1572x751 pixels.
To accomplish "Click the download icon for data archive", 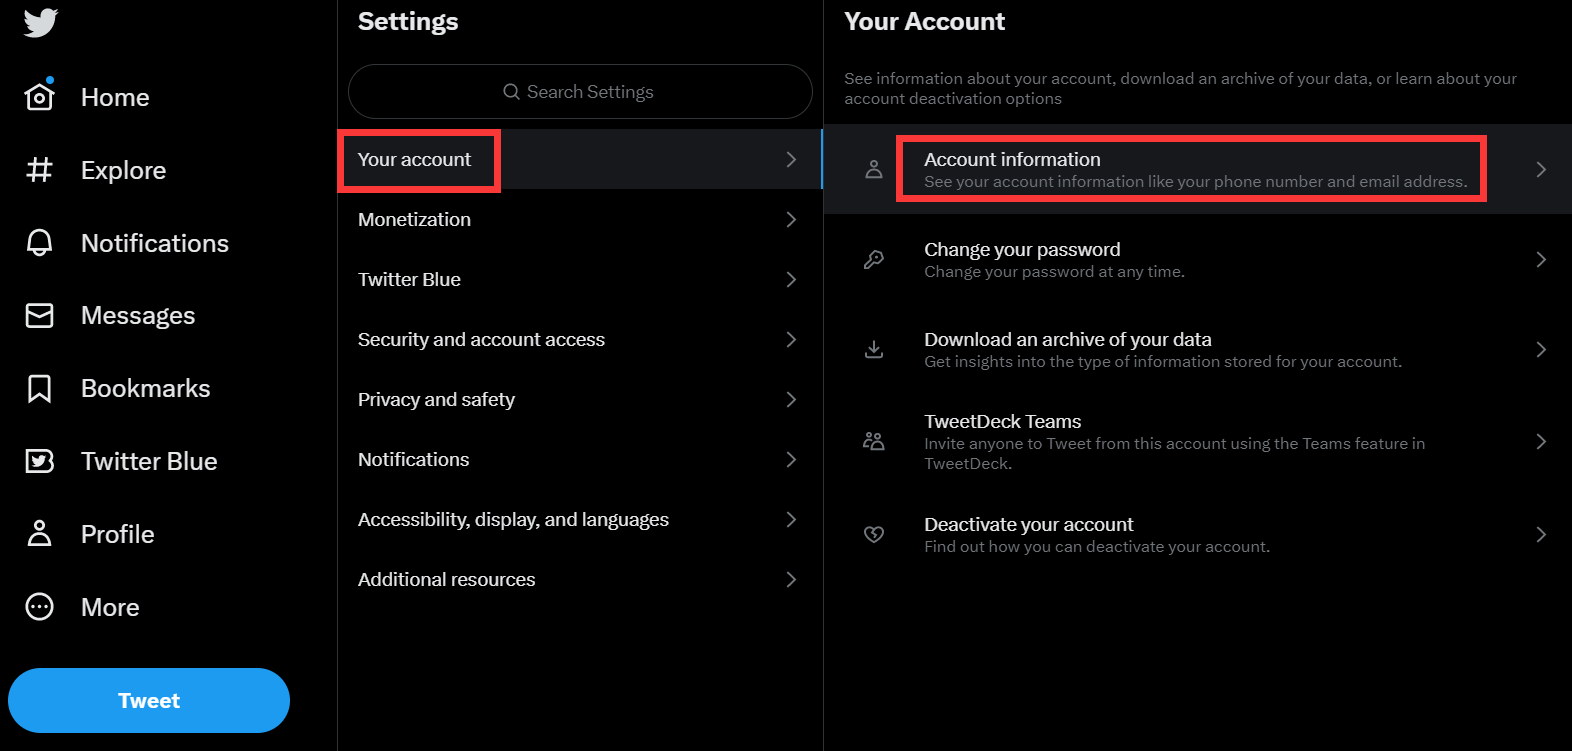I will pyautogui.click(x=873, y=350).
